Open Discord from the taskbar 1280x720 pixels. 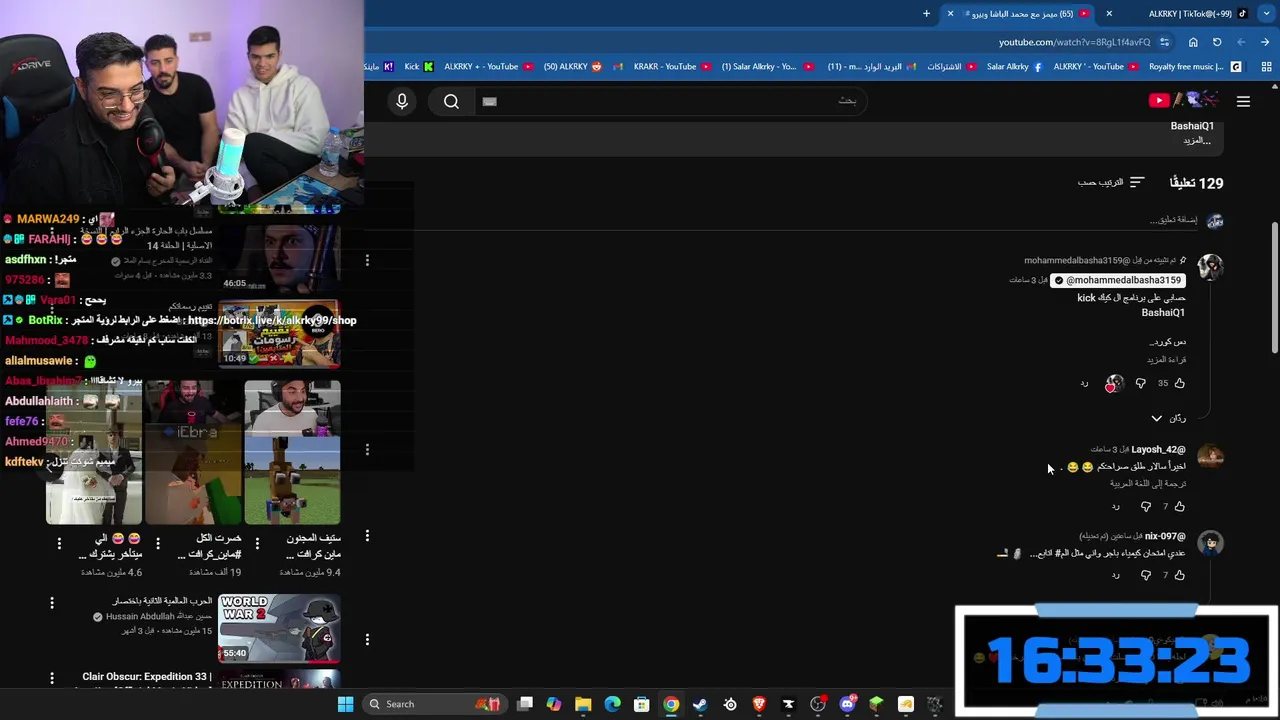click(x=847, y=704)
